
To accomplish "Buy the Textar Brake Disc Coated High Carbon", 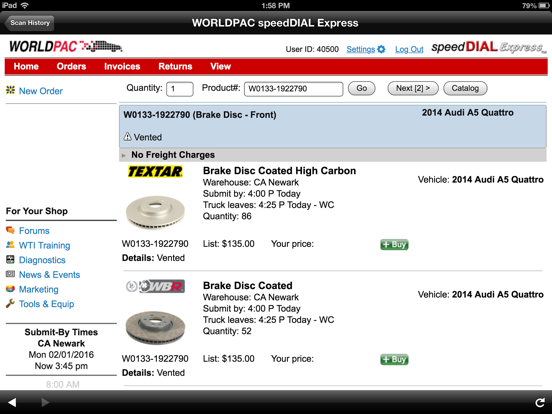I will point(394,244).
